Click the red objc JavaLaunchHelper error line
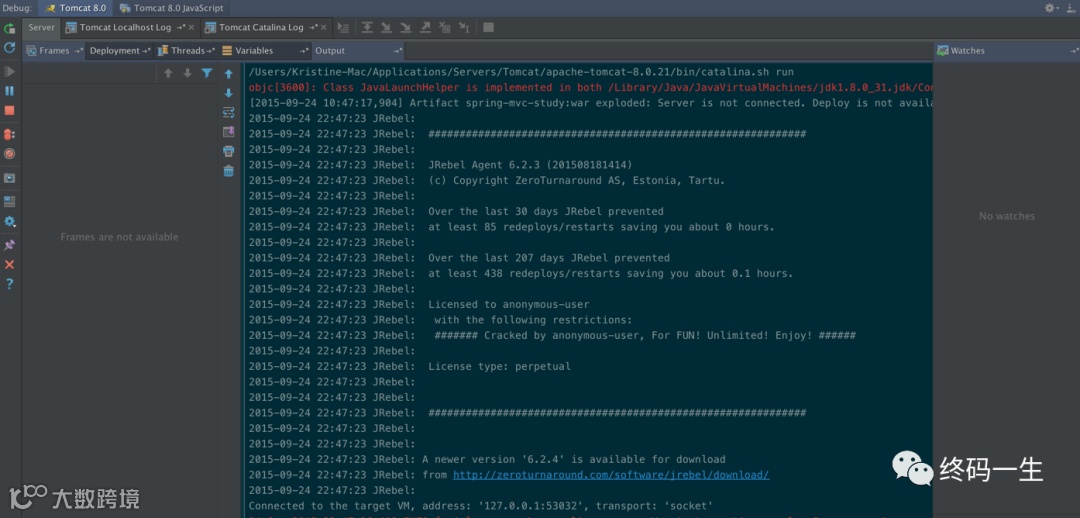Viewport: 1080px width, 518px height. coord(591,87)
